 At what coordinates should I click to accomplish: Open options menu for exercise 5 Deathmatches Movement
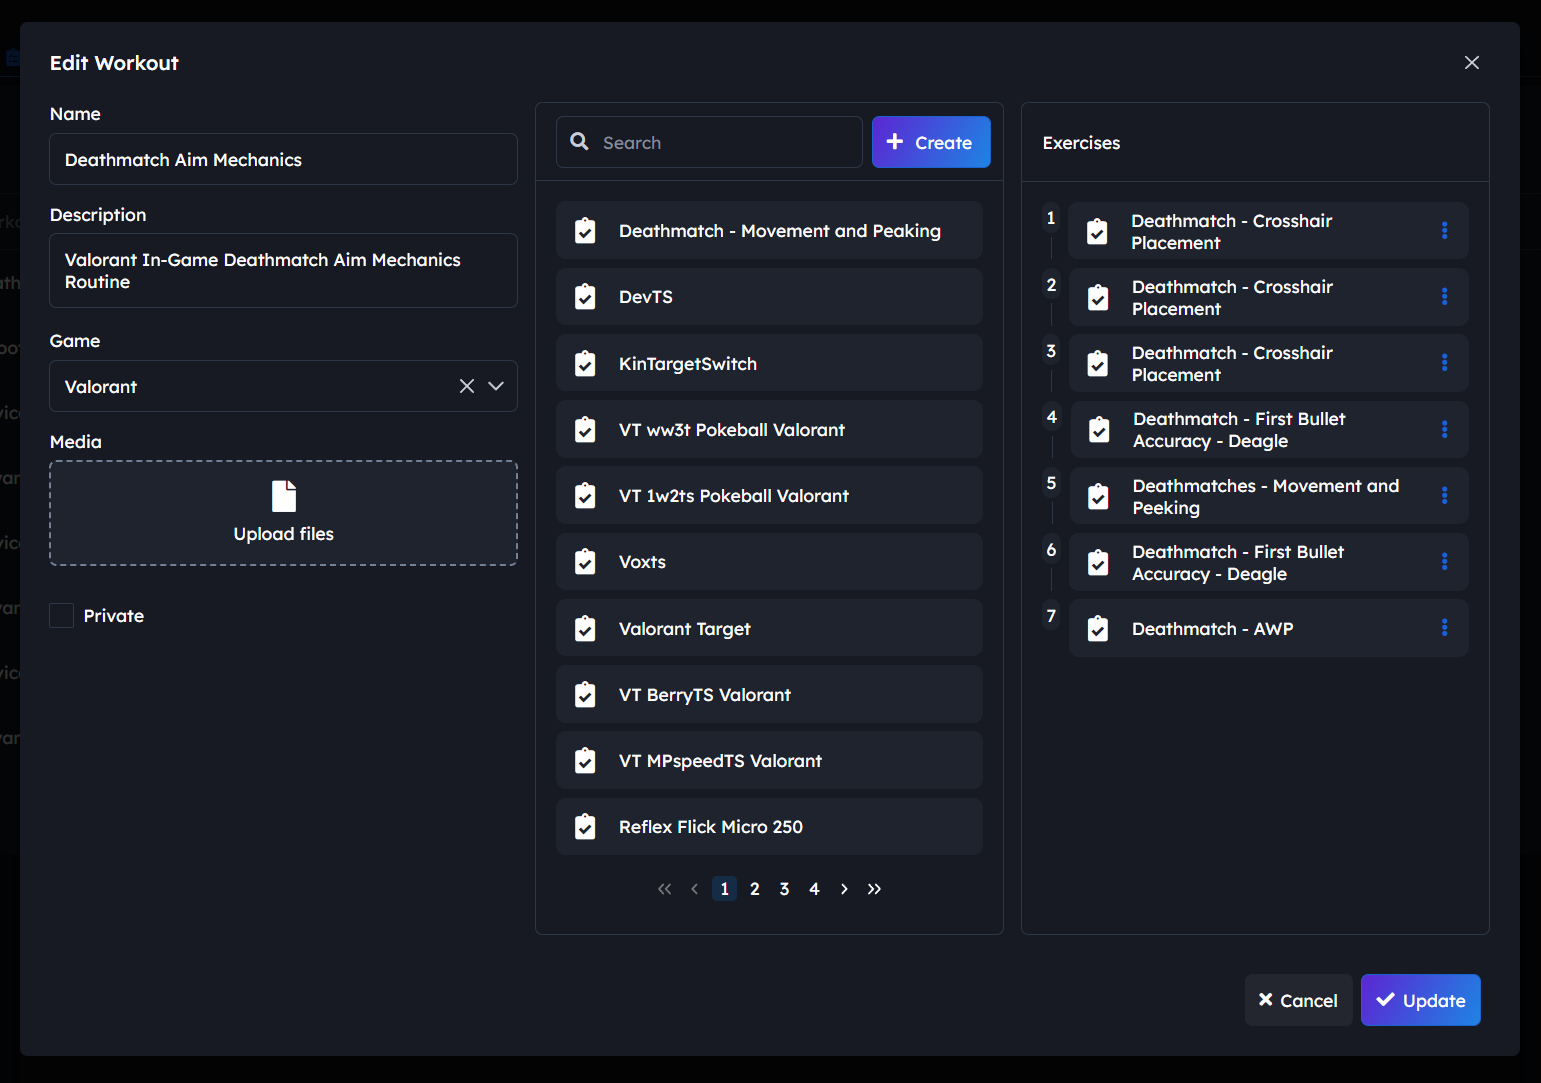tap(1444, 496)
